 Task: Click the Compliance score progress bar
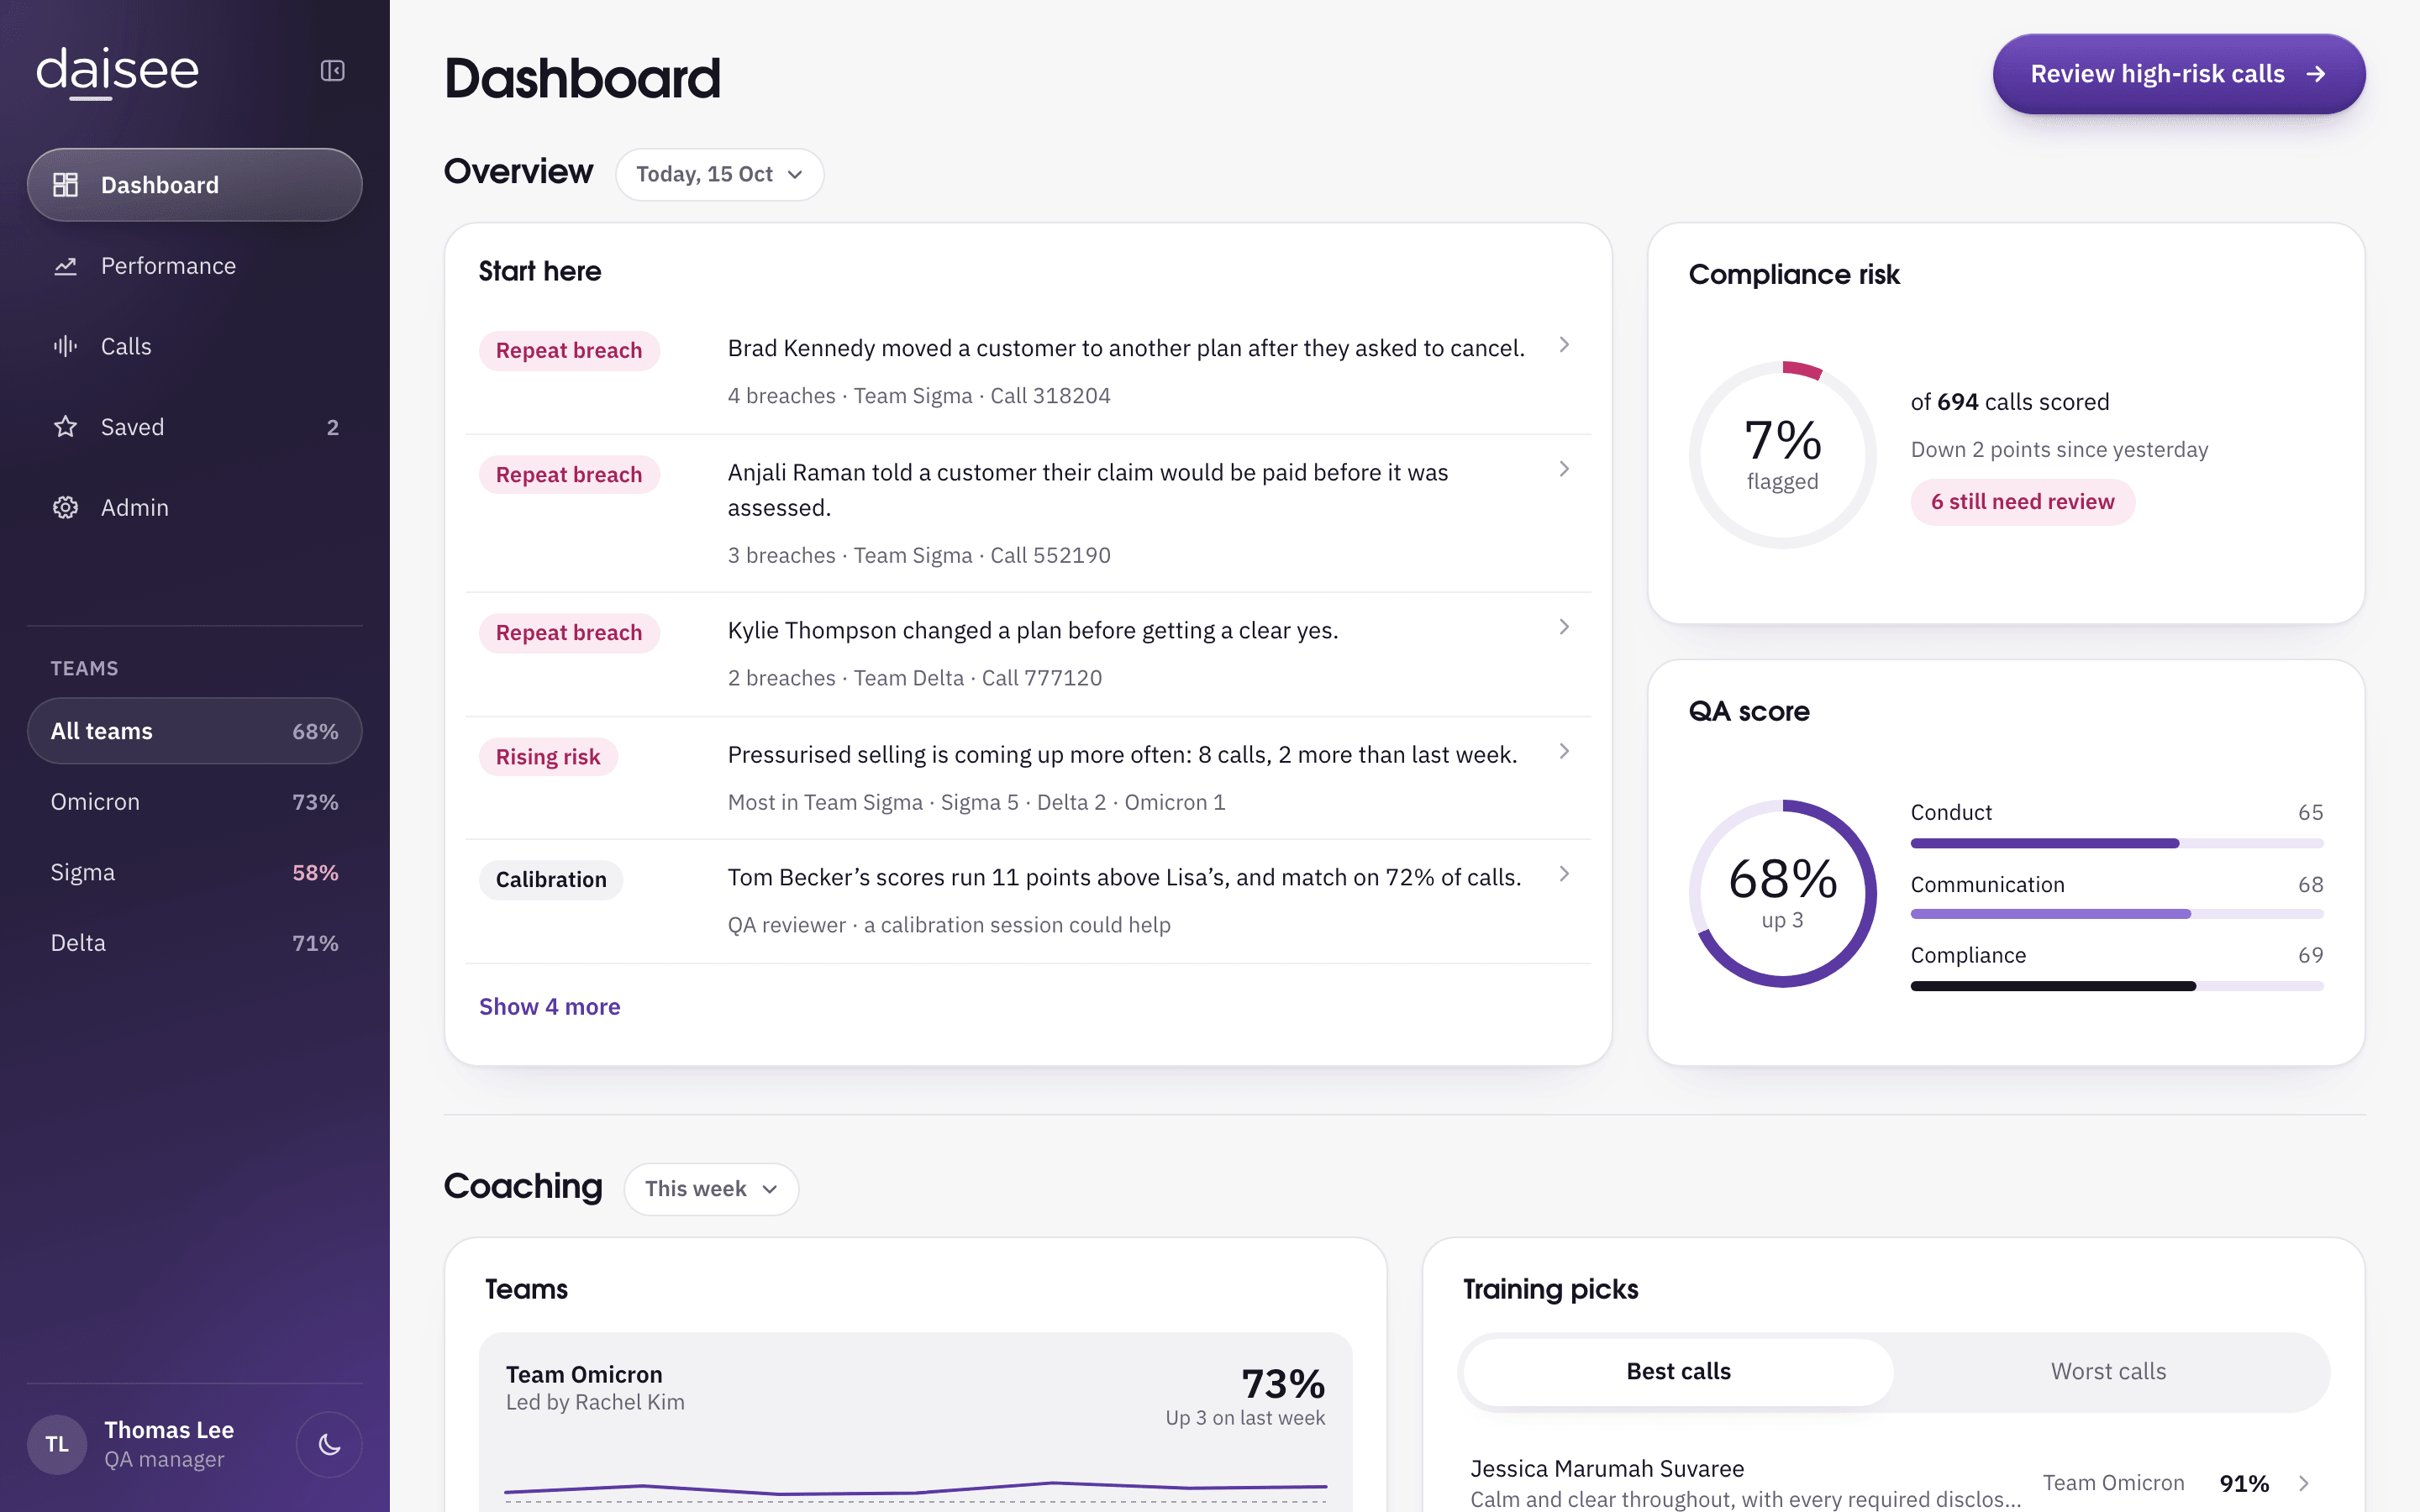(2117, 987)
